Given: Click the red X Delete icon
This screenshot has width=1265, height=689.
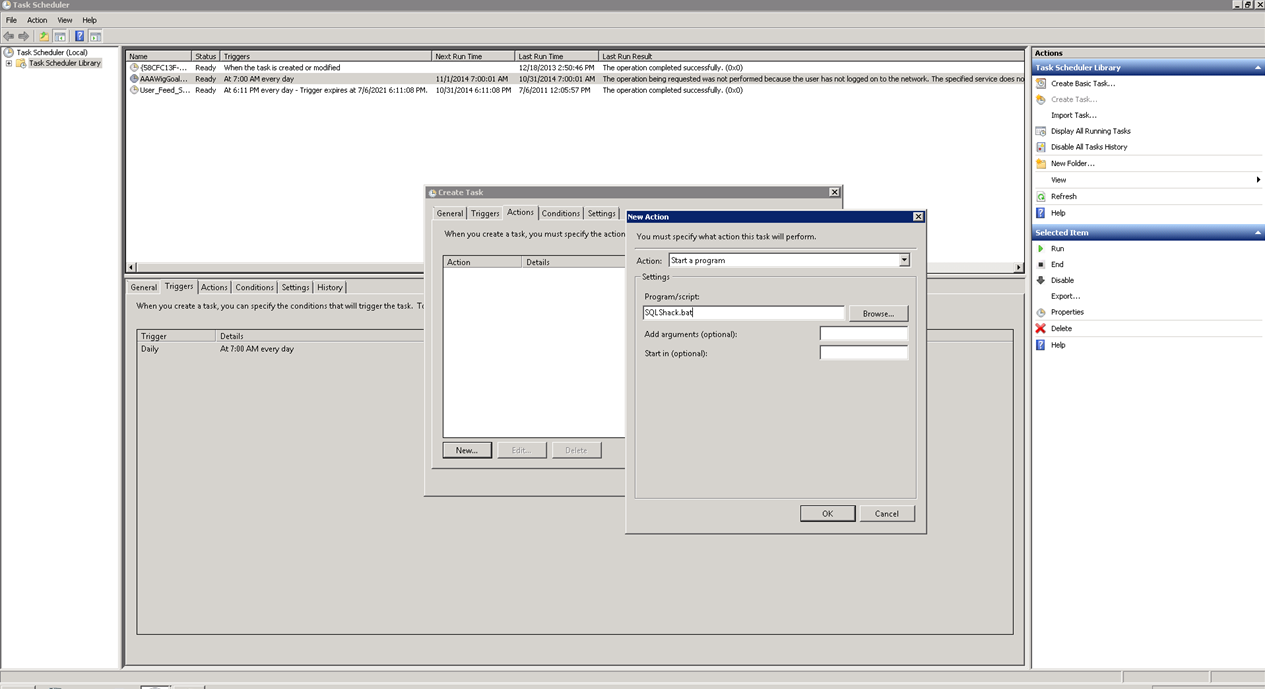Looking at the screenshot, I should 1041,328.
